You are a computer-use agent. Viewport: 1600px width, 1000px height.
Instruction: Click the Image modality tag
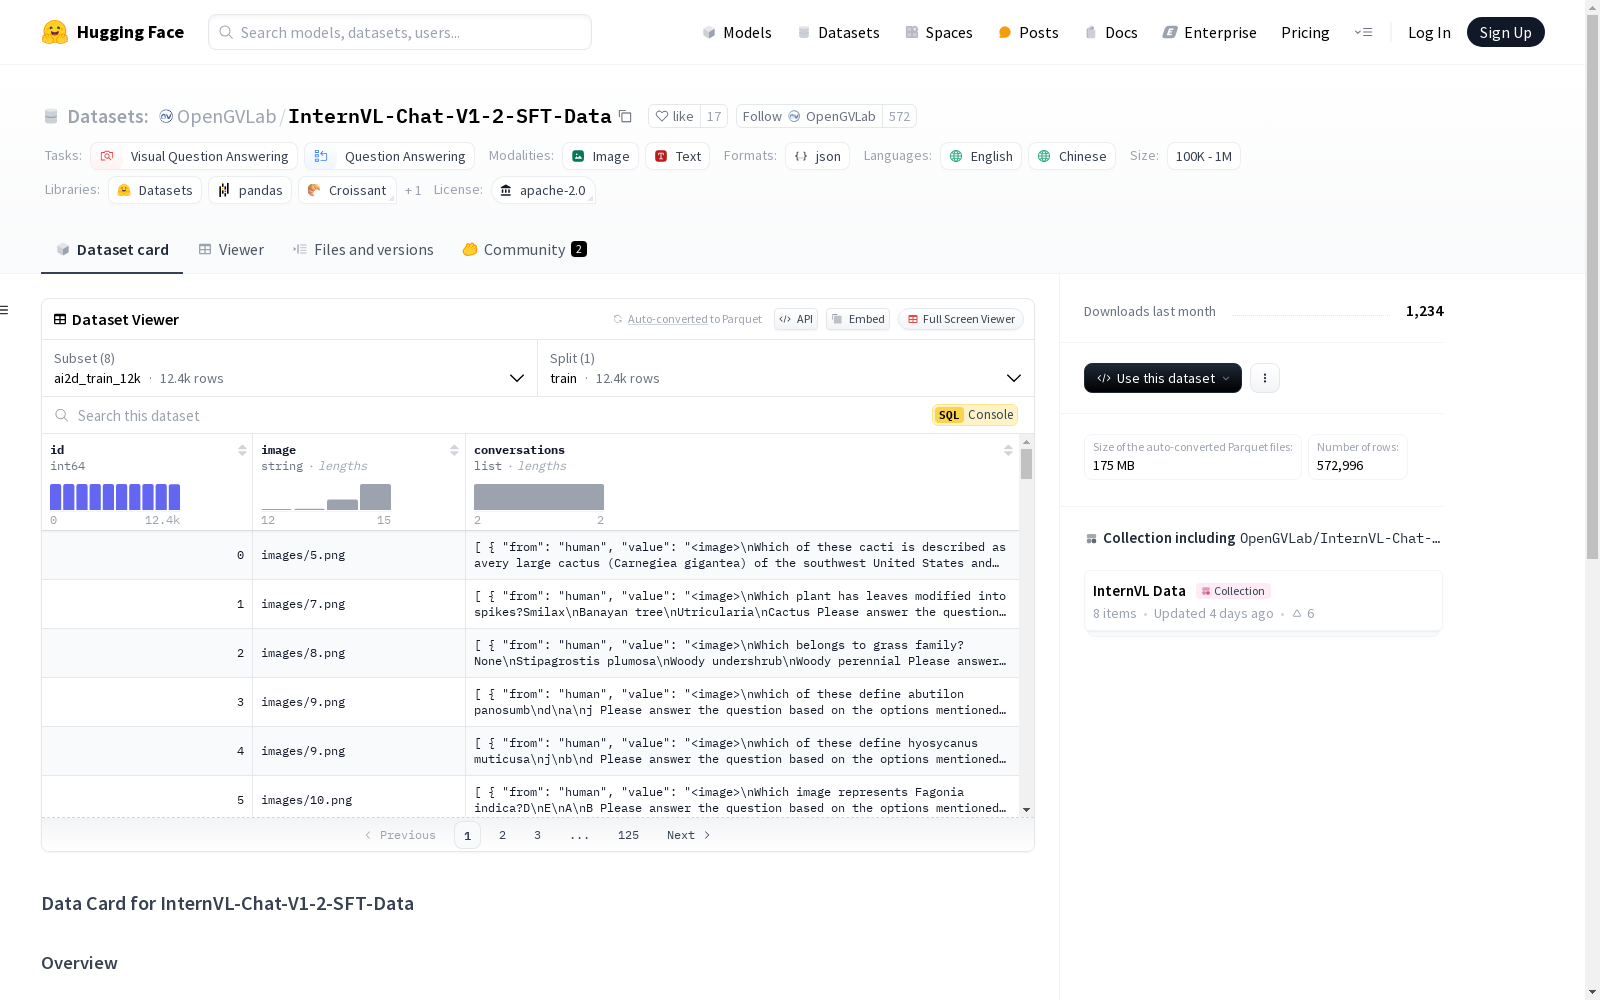coord(600,156)
